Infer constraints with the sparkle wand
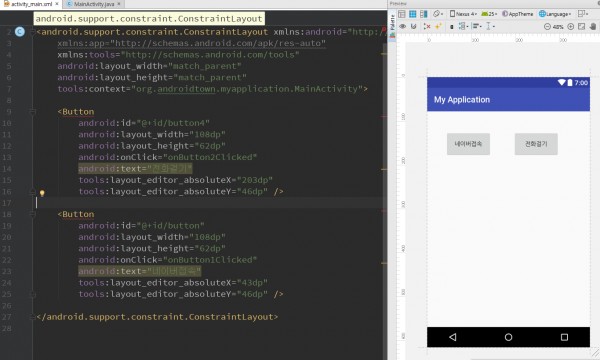600x360 pixels. [x=438, y=26]
